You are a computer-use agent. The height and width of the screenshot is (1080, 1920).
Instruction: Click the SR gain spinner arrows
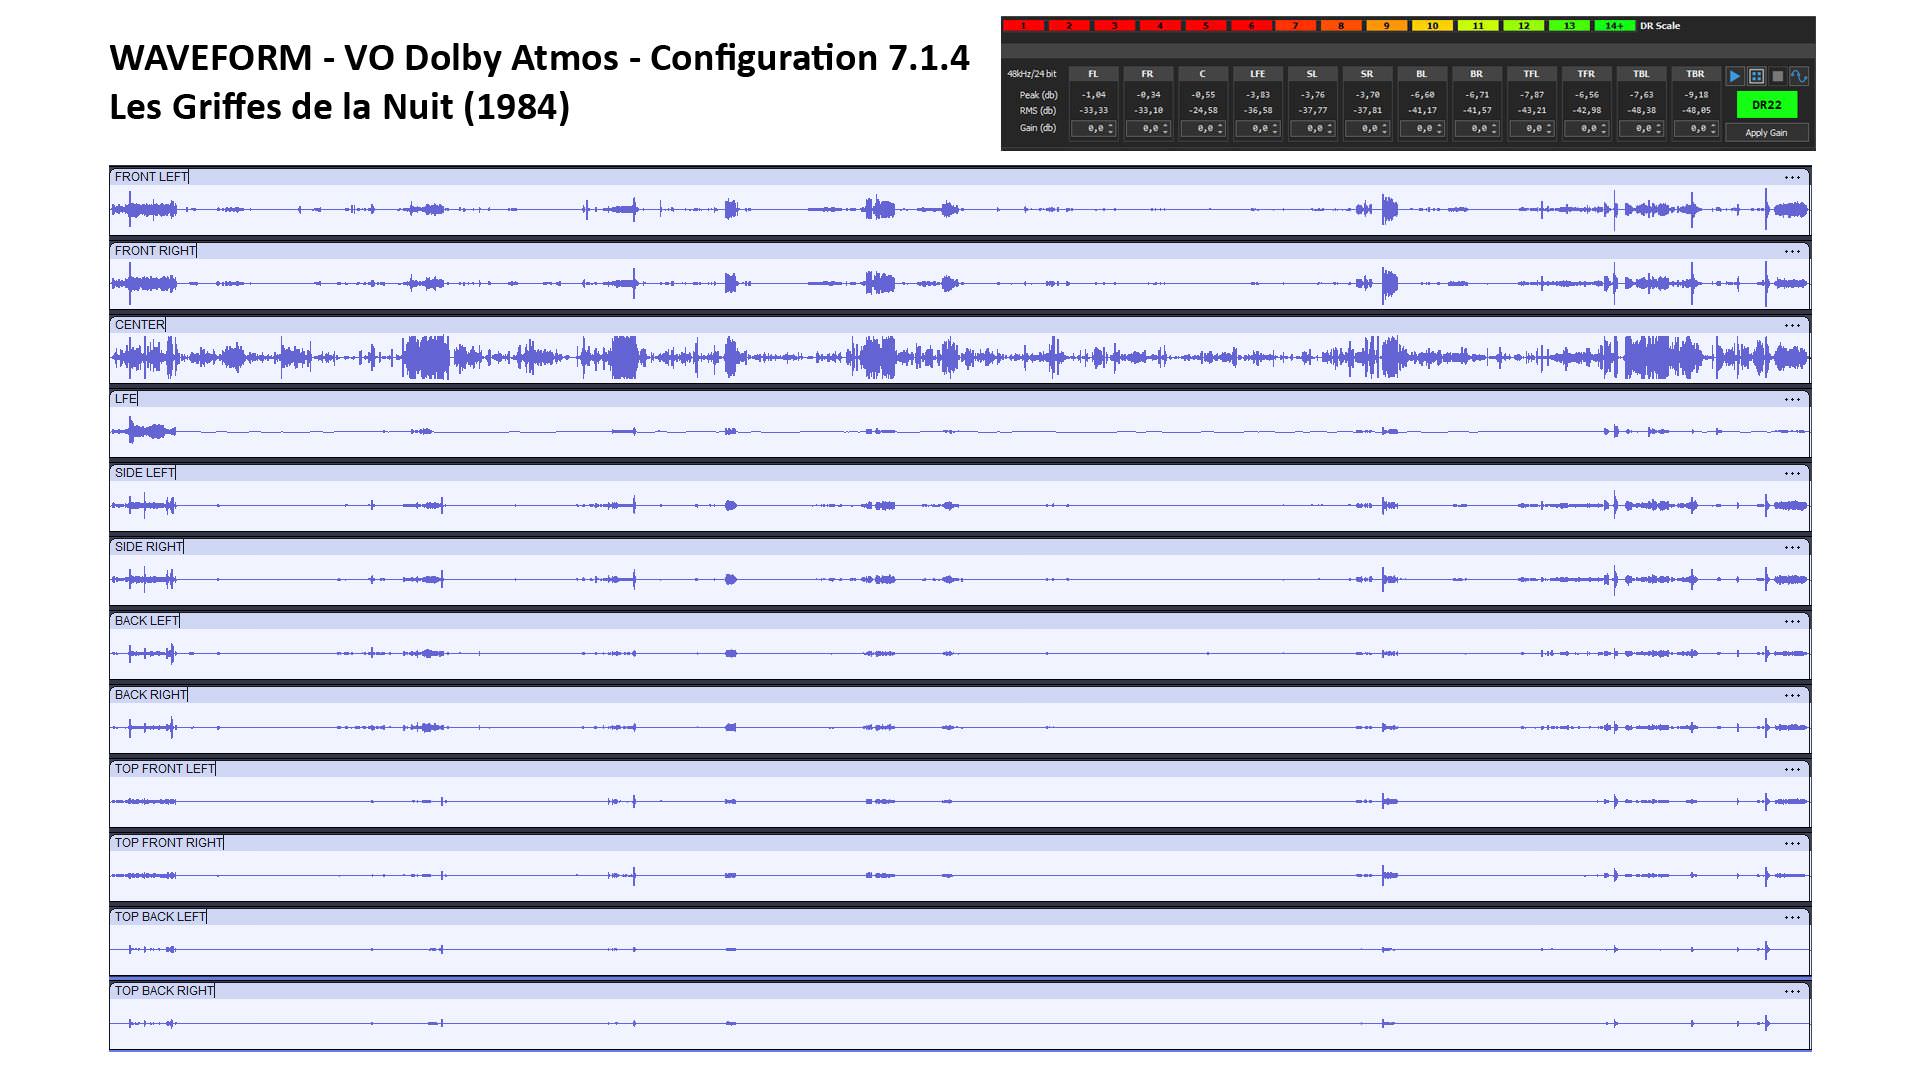(1385, 129)
